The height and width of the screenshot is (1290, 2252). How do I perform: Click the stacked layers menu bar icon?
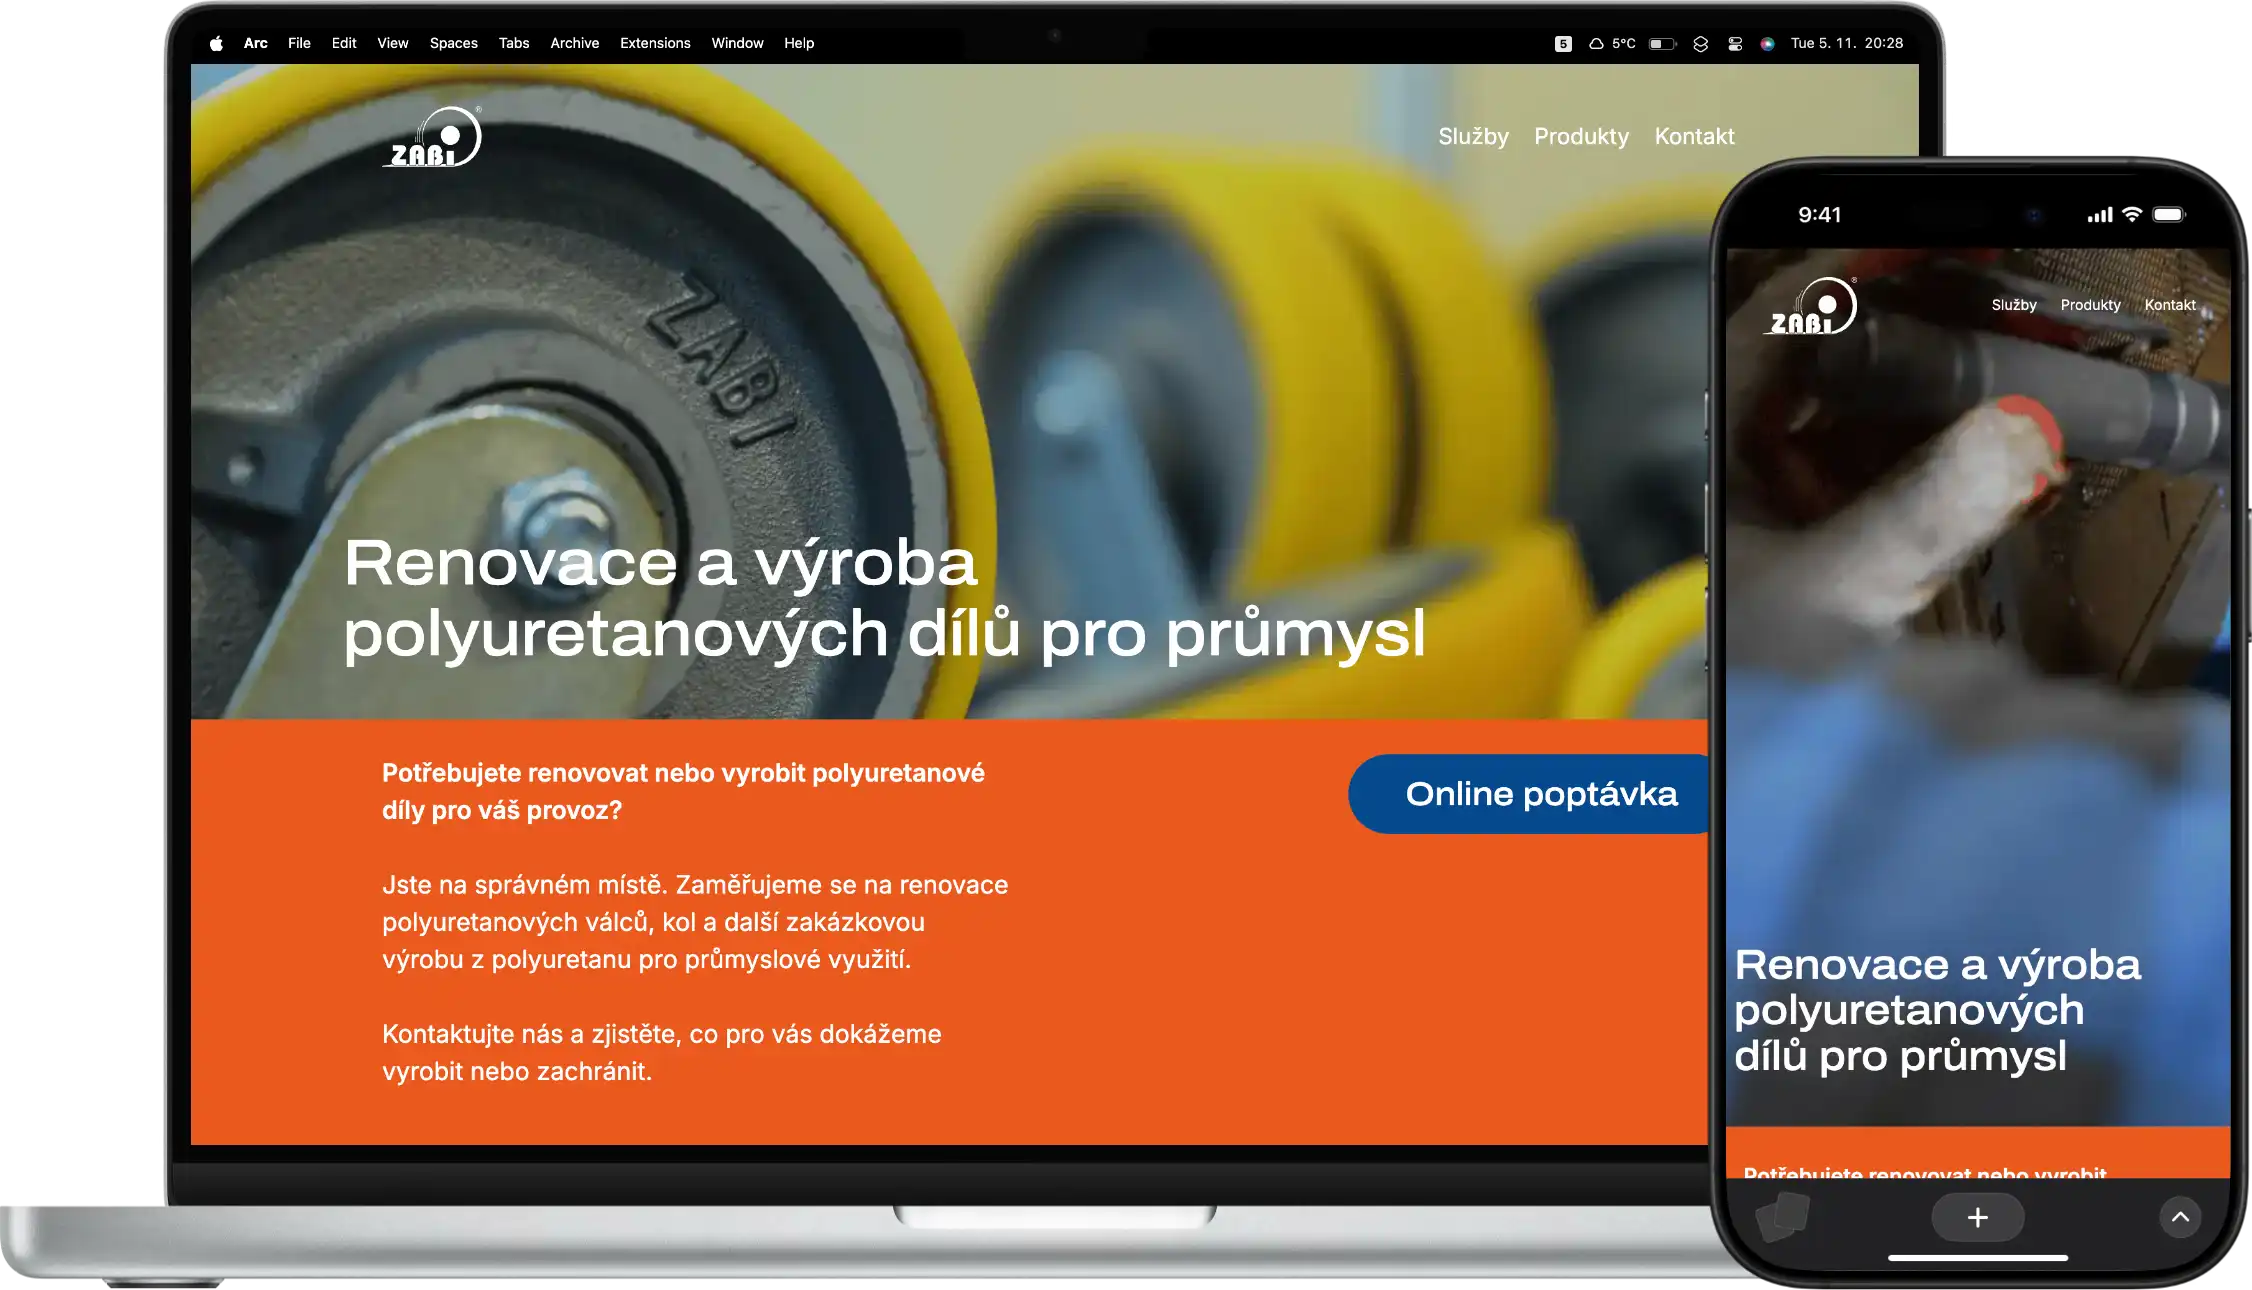coord(1700,43)
